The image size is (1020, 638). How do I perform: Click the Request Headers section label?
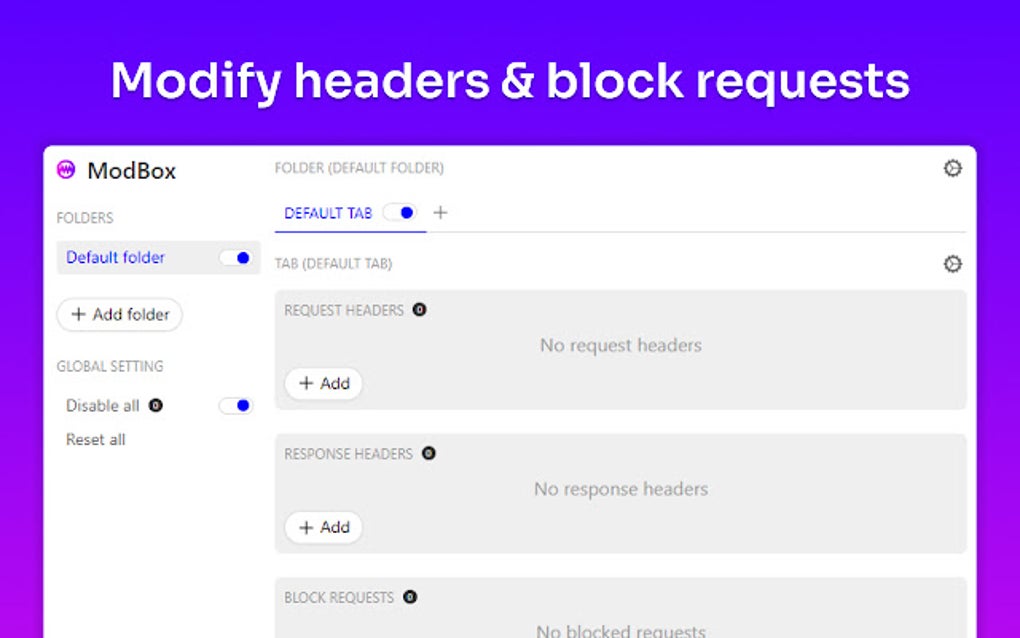(344, 310)
